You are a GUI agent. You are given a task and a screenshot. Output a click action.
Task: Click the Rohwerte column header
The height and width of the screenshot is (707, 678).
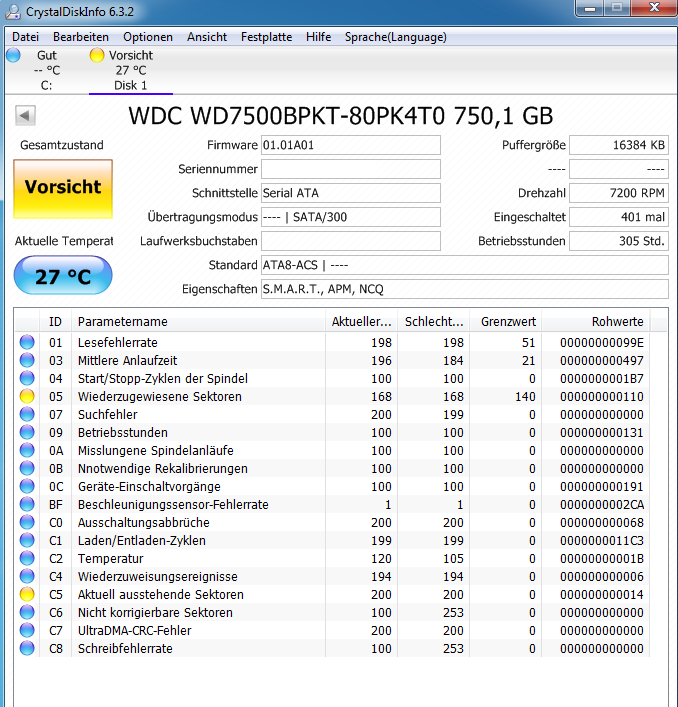(x=596, y=321)
